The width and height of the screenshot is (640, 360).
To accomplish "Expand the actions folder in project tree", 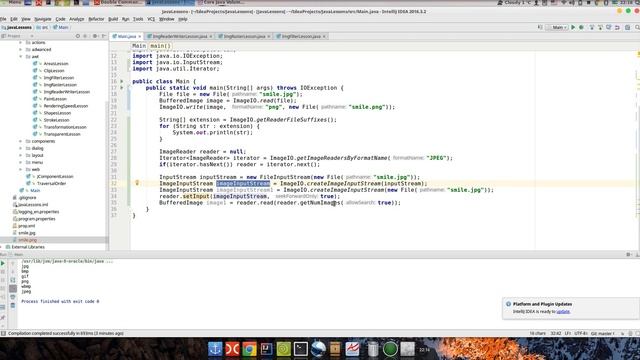I will click(x=21, y=42).
